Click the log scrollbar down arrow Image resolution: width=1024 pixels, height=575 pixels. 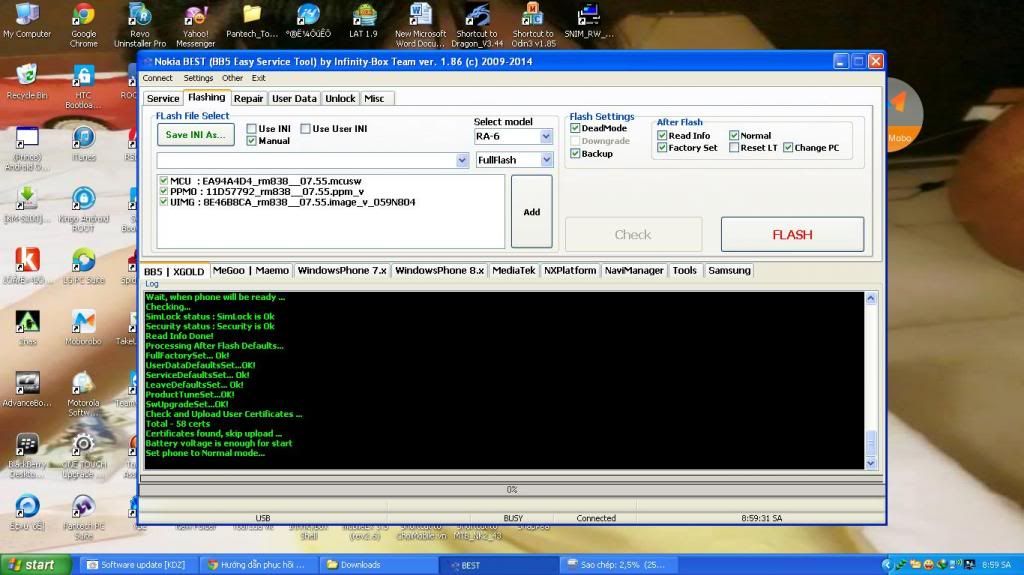tap(871, 463)
